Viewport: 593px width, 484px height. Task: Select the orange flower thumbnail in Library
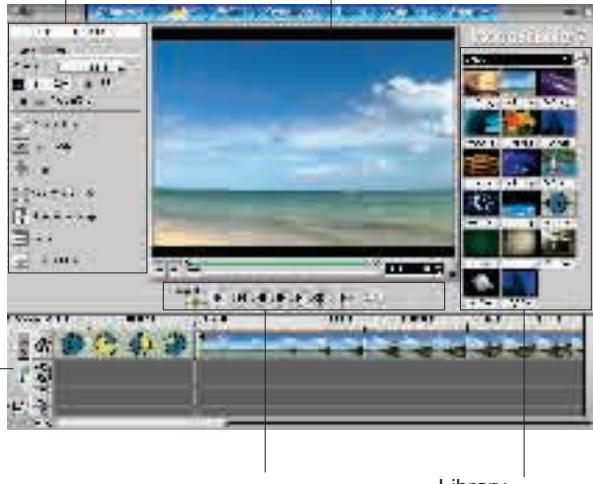520,123
